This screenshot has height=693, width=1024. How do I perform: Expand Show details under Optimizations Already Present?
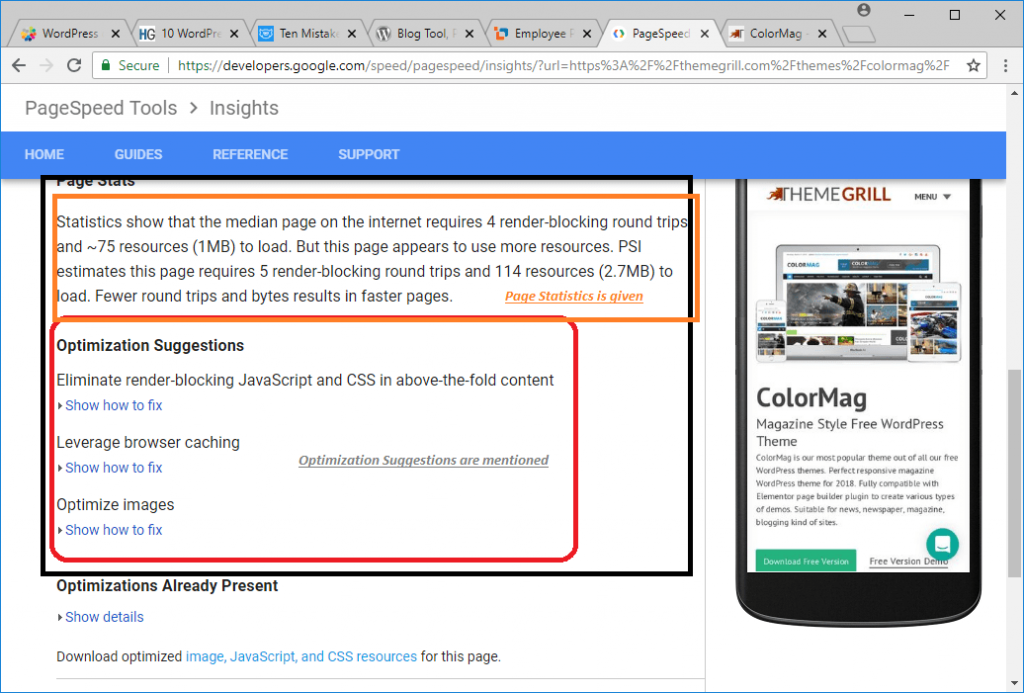[104, 617]
